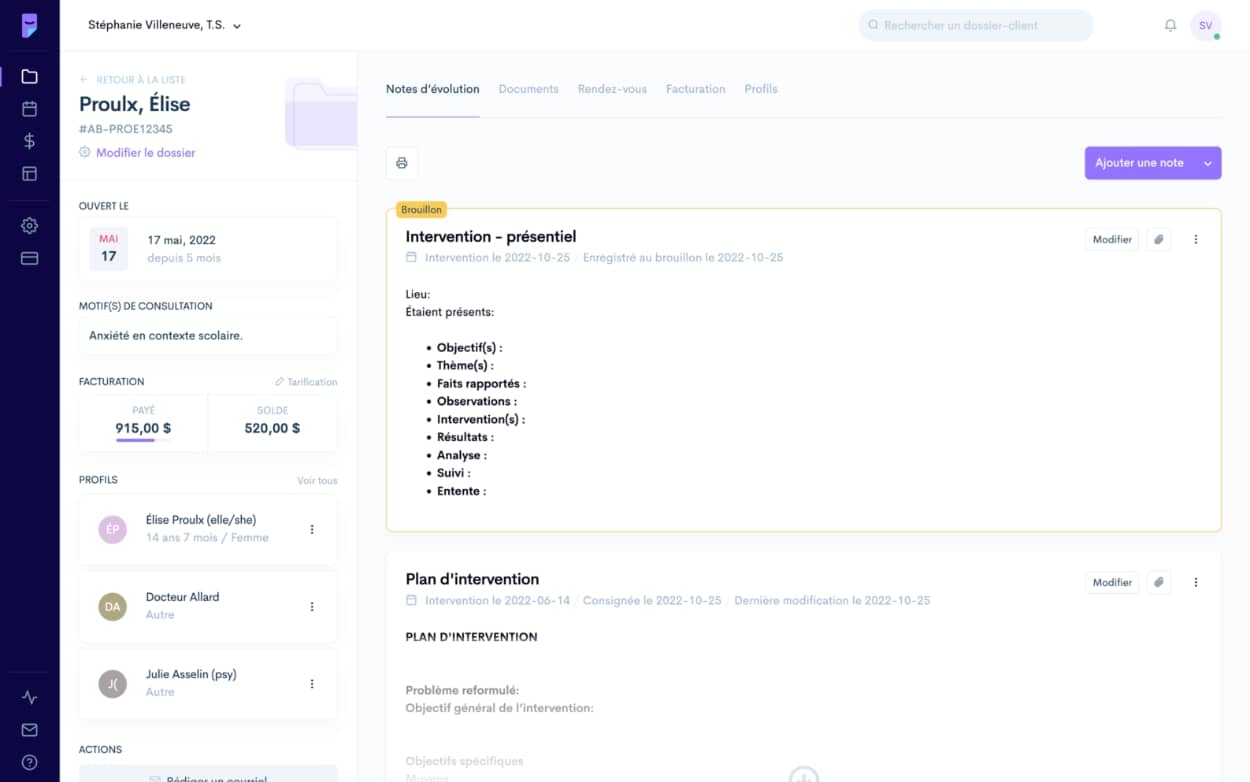This screenshot has width=1250, height=782.
Task: Open options menu for Élise Proulx profile
Action: coord(312,529)
